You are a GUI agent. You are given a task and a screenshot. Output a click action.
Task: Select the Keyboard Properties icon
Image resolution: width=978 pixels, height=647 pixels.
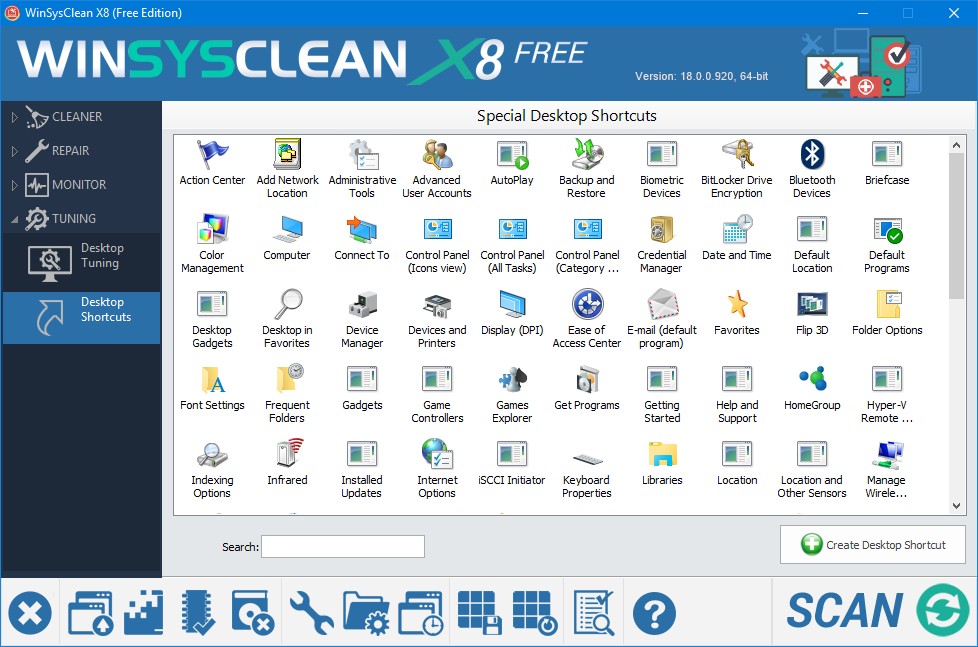(x=587, y=460)
